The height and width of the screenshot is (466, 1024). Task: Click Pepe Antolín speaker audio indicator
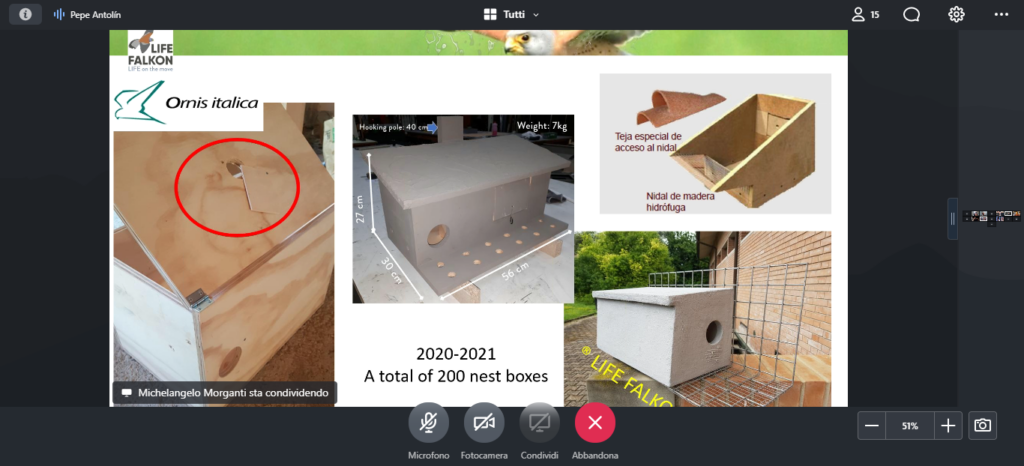(59, 14)
